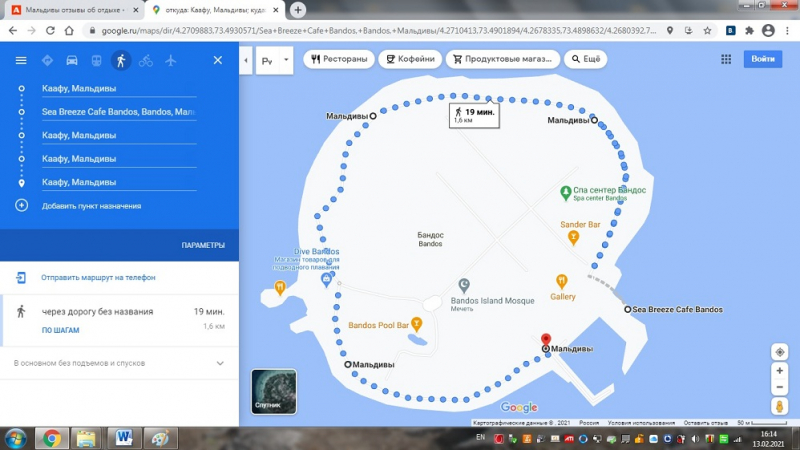The height and width of the screenshot is (450, 800).
Task: Collapse the side panel arrow
Action: point(245,60)
